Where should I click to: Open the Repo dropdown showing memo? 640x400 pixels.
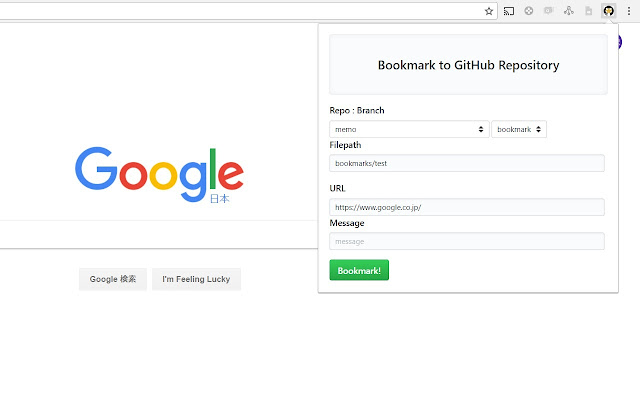409,129
